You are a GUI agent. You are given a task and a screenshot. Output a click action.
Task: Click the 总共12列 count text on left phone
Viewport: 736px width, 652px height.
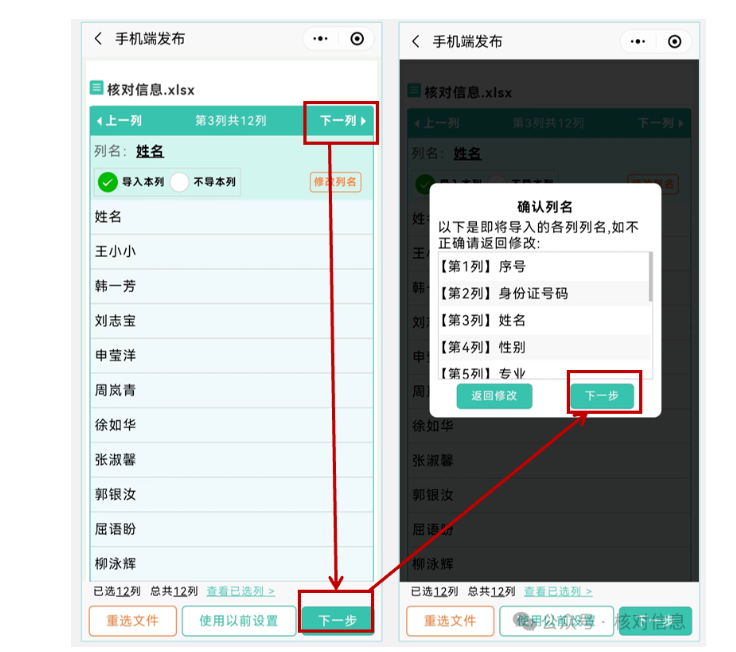(x=174, y=591)
